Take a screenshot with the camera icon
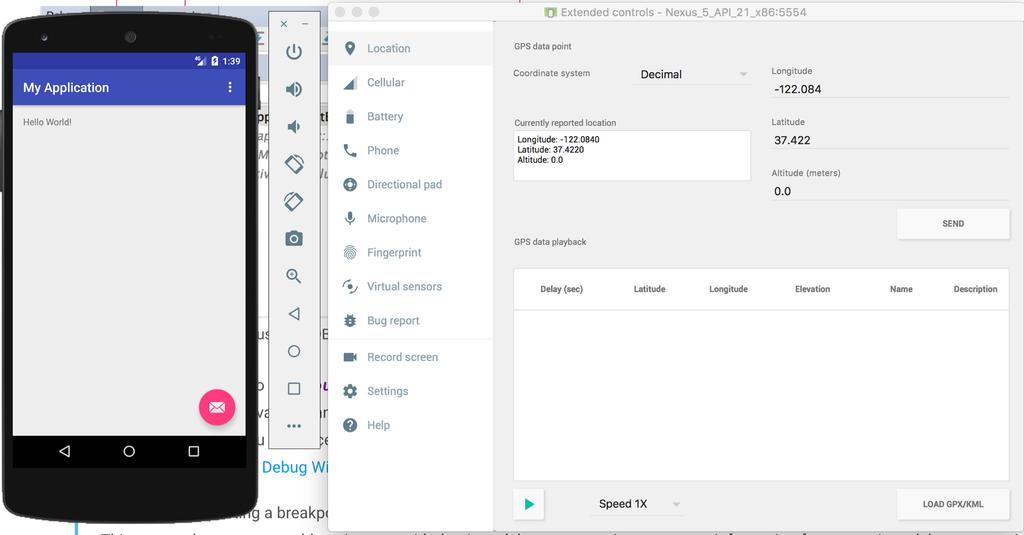1024x535 pixels. (294, 238)
